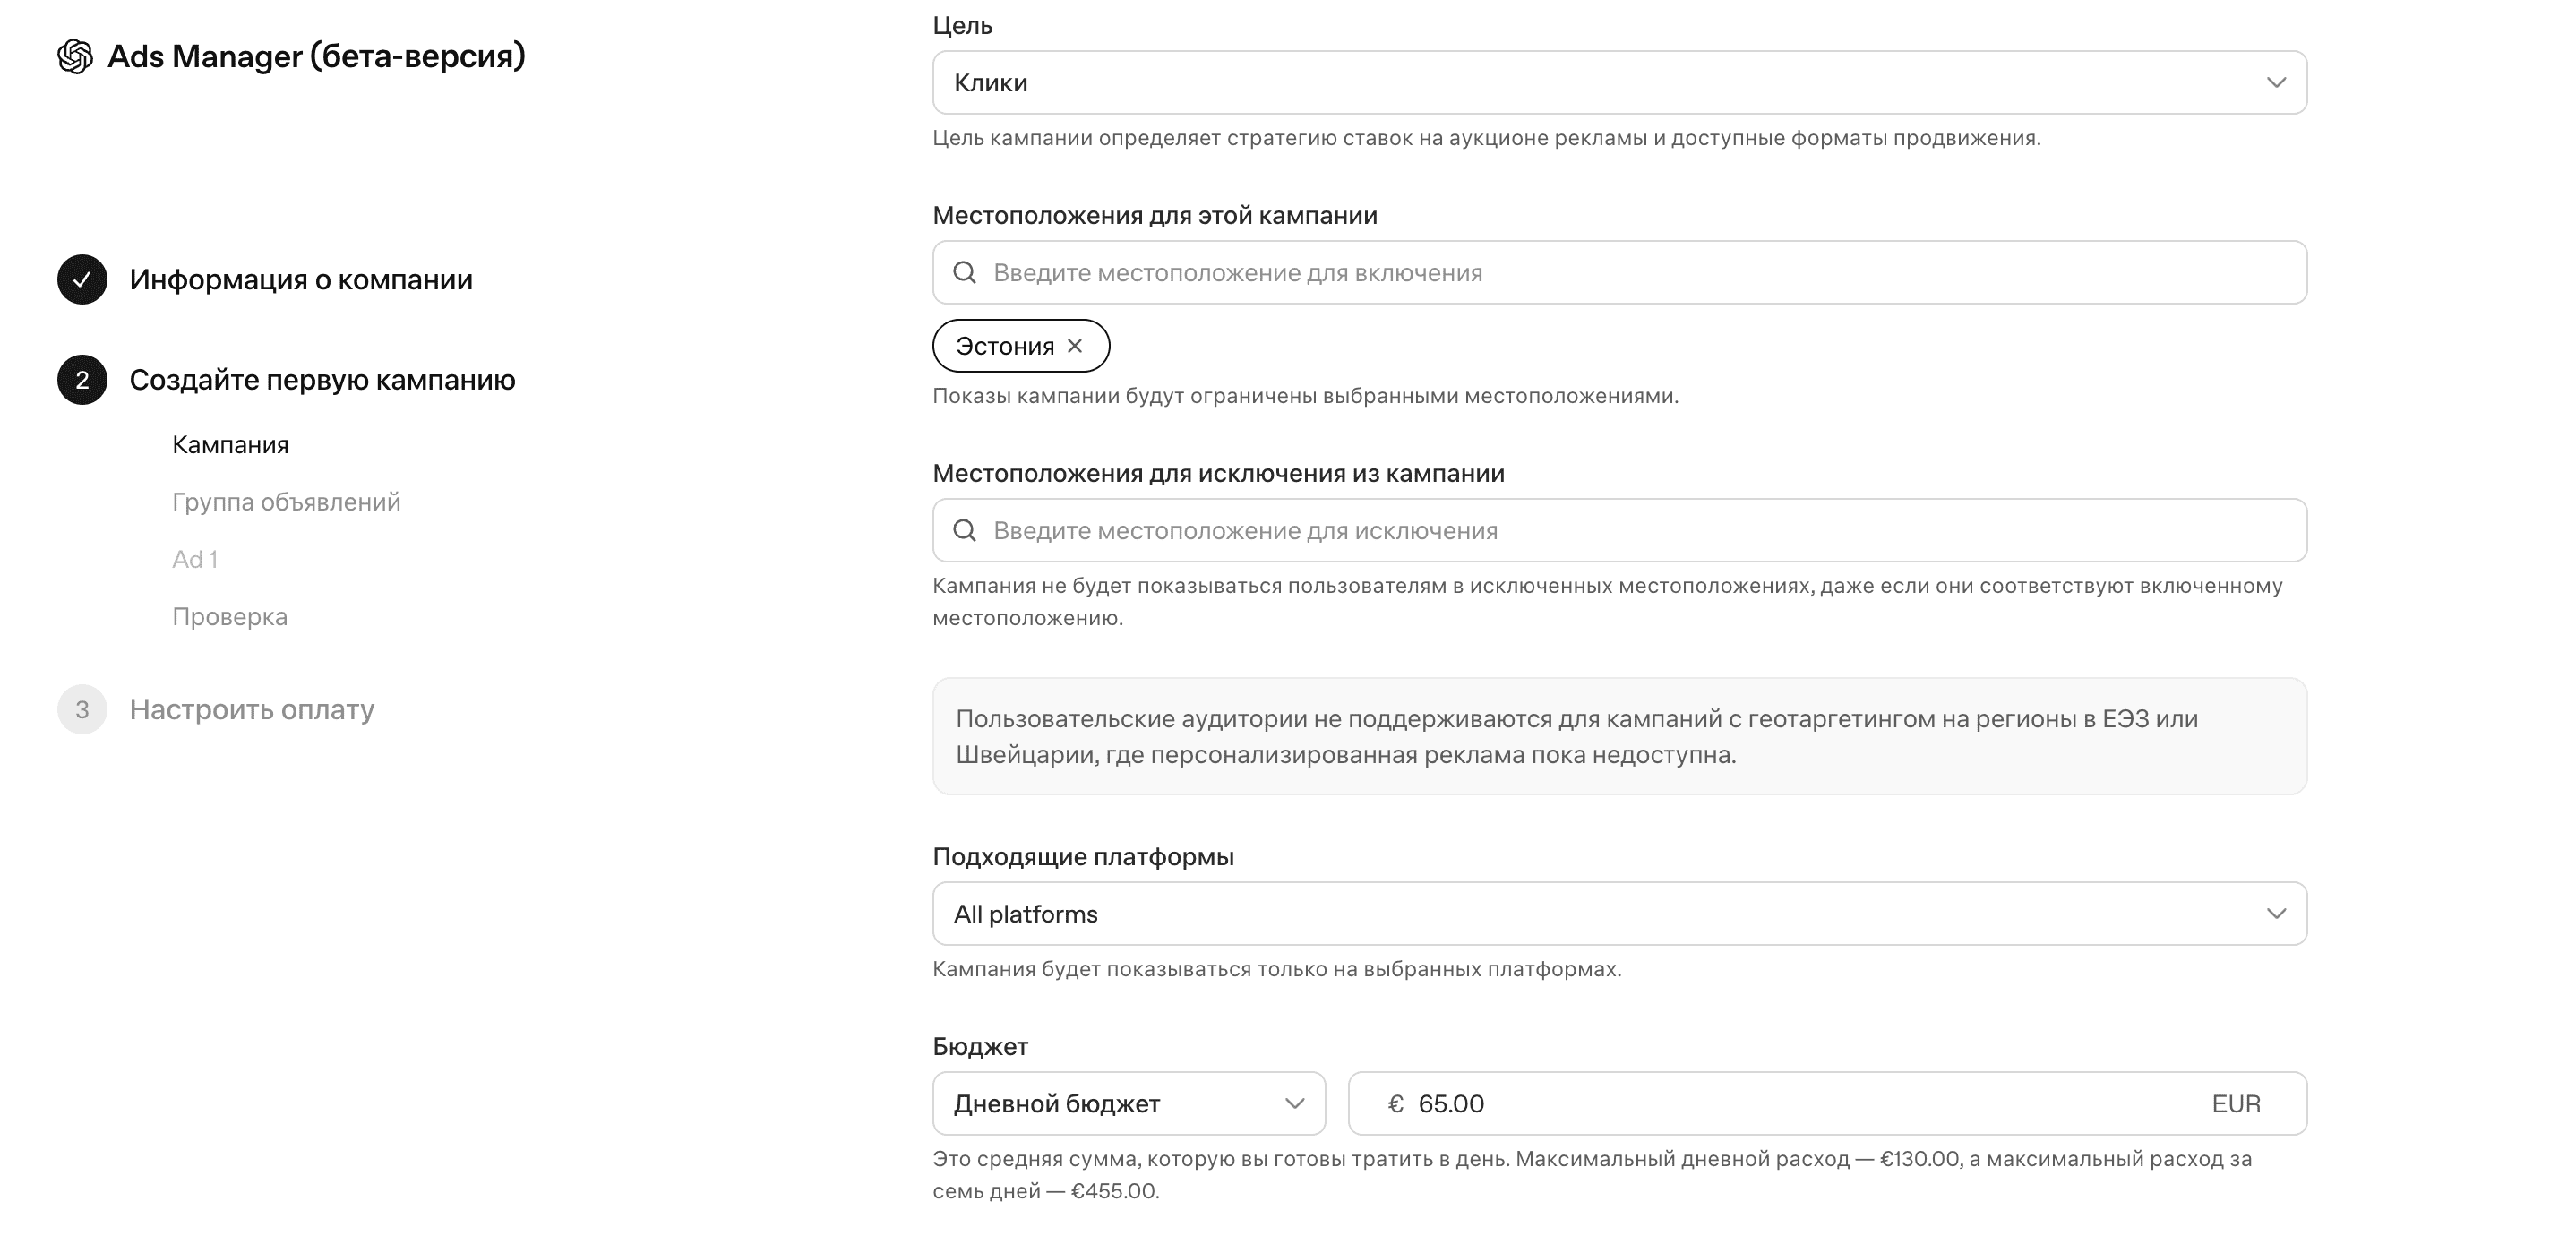Image resolution: width=2576 pixels, height=1236 pixels.
Task: Focus the budget amount field 65.00
Action: click(1827, 1104)
